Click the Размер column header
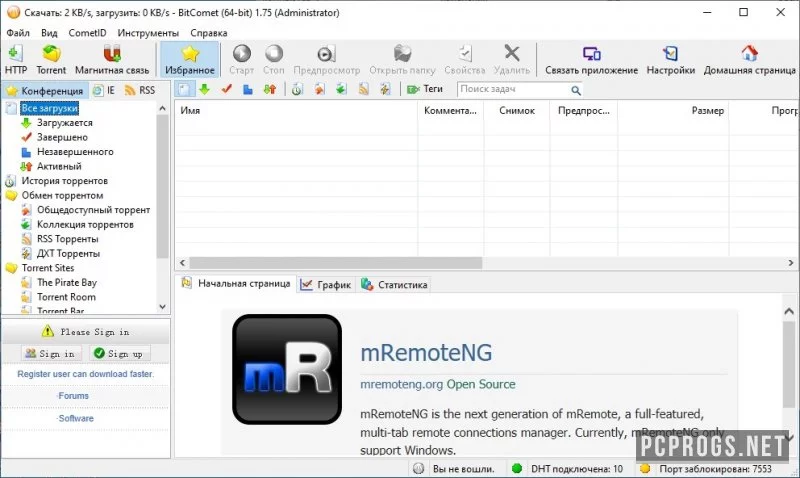 coord(673,111)
